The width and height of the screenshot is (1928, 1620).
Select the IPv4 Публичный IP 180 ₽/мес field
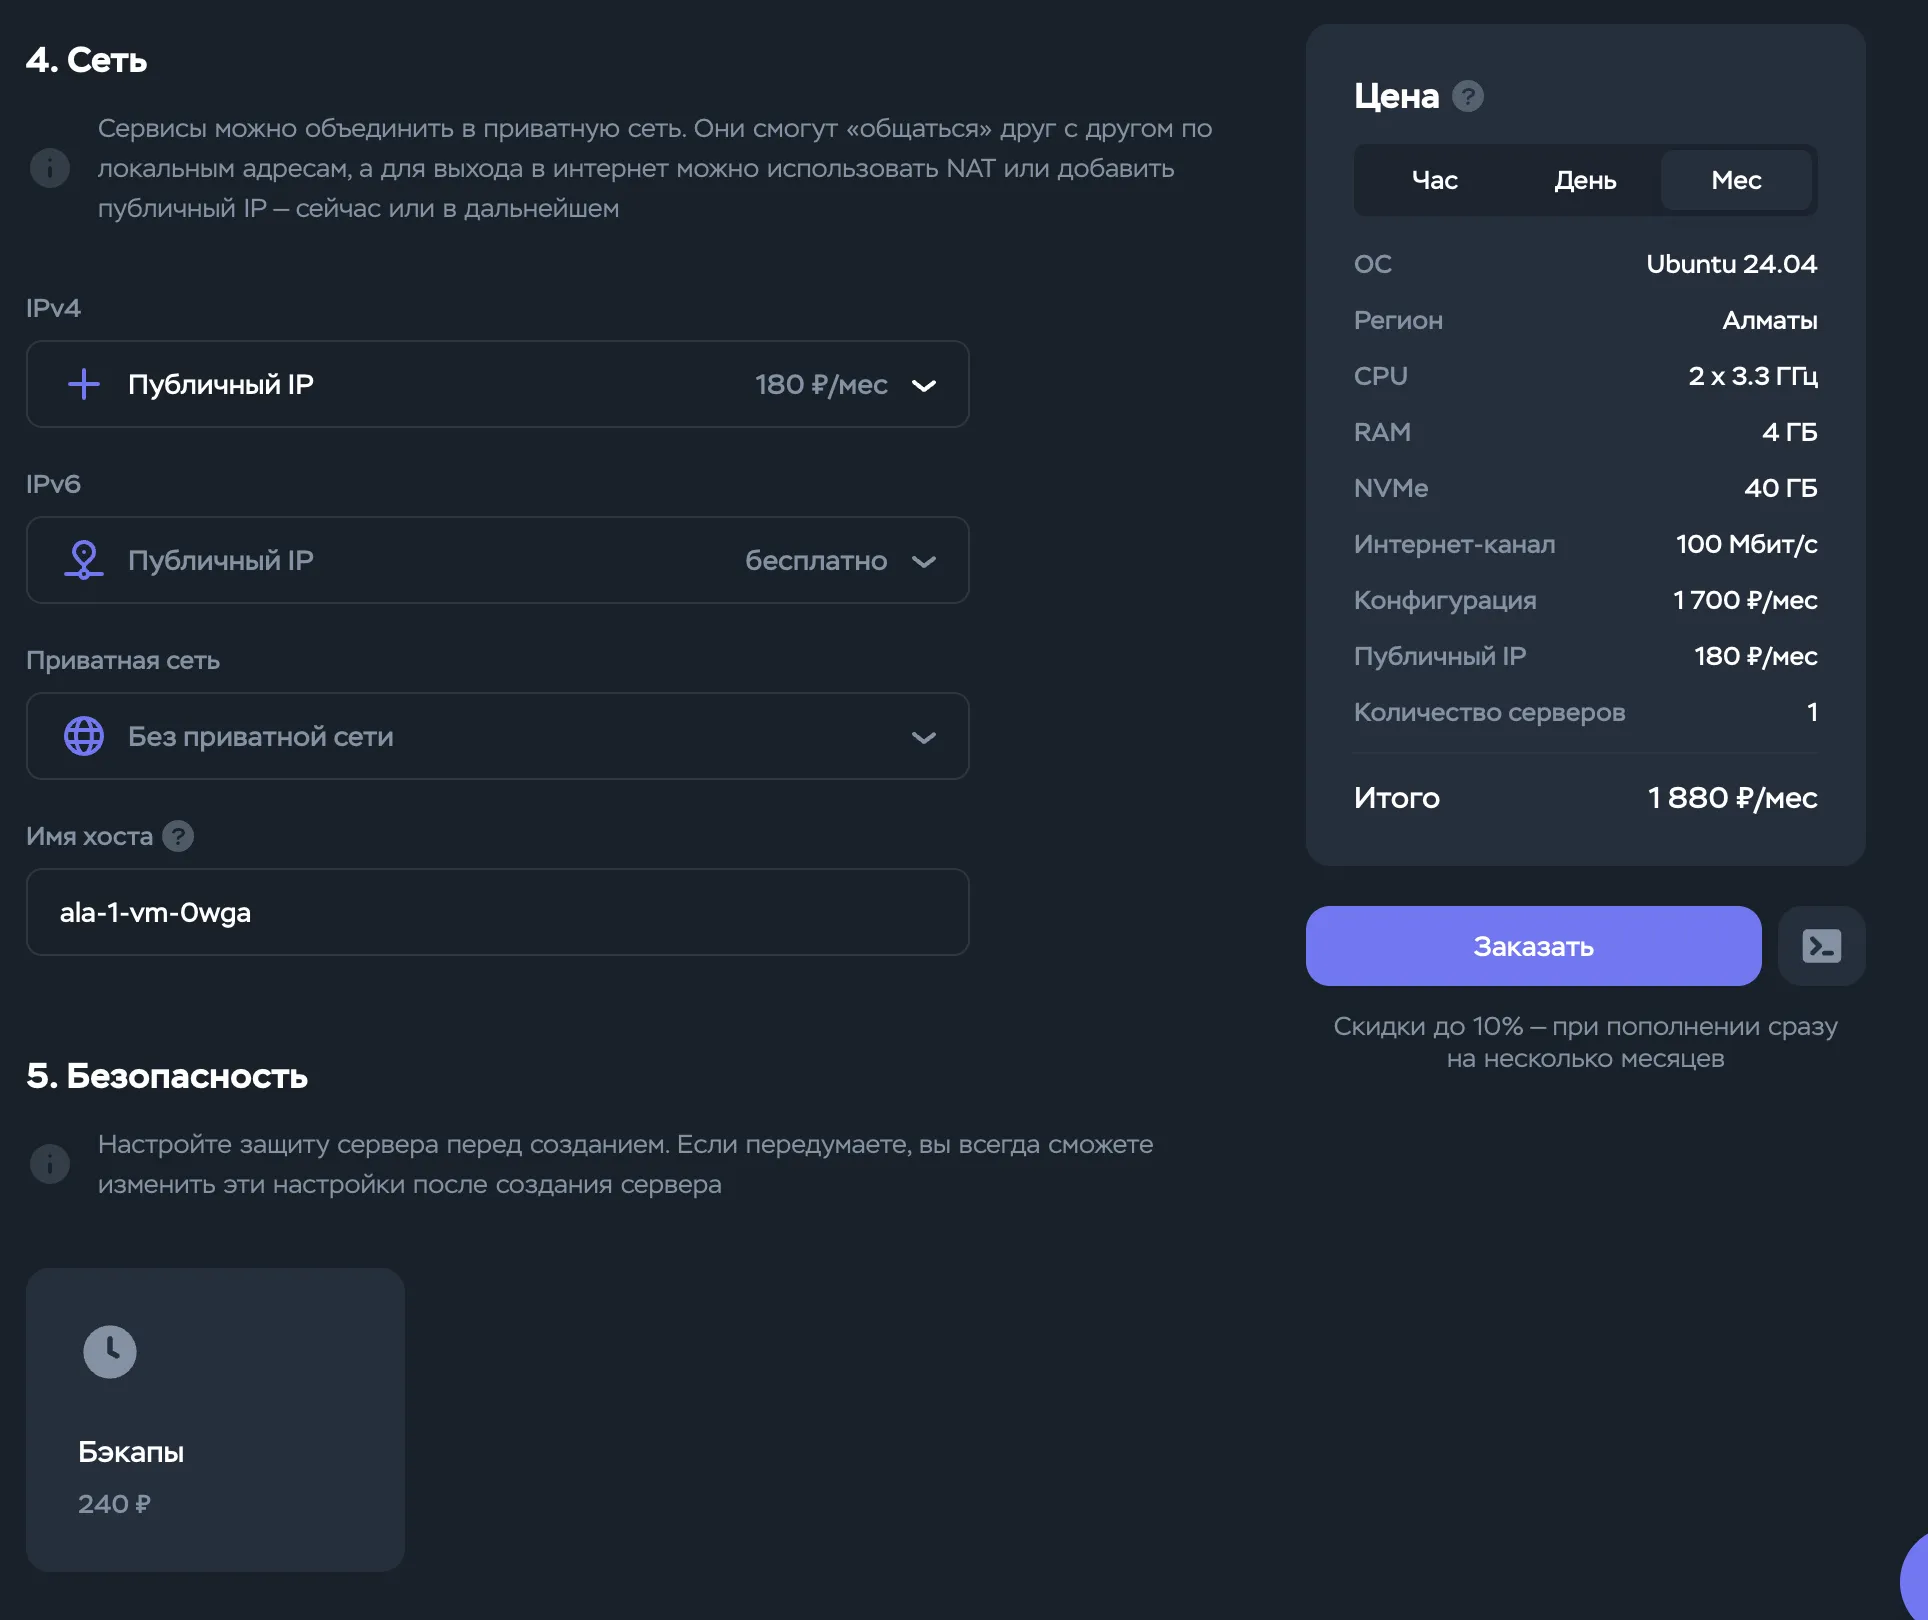(497, 384)
